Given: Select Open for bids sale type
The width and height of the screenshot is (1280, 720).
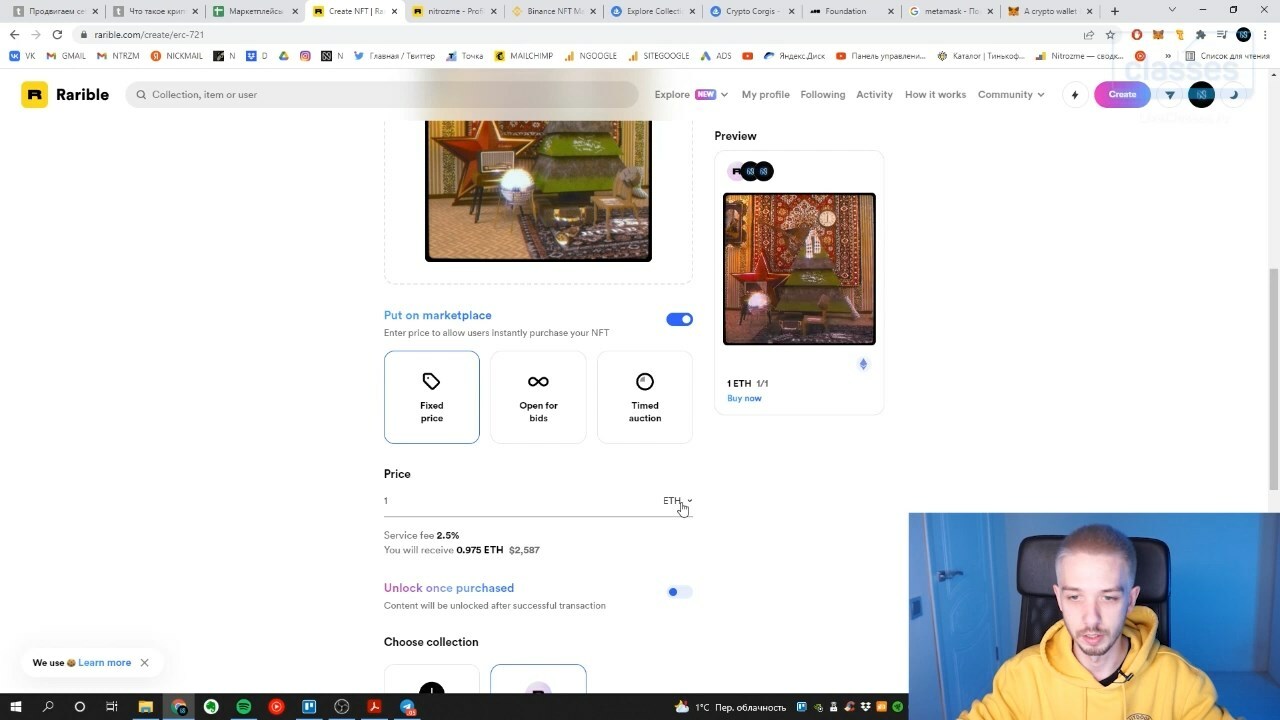Looking at the screenshot, I should click(x=538, y=397).
